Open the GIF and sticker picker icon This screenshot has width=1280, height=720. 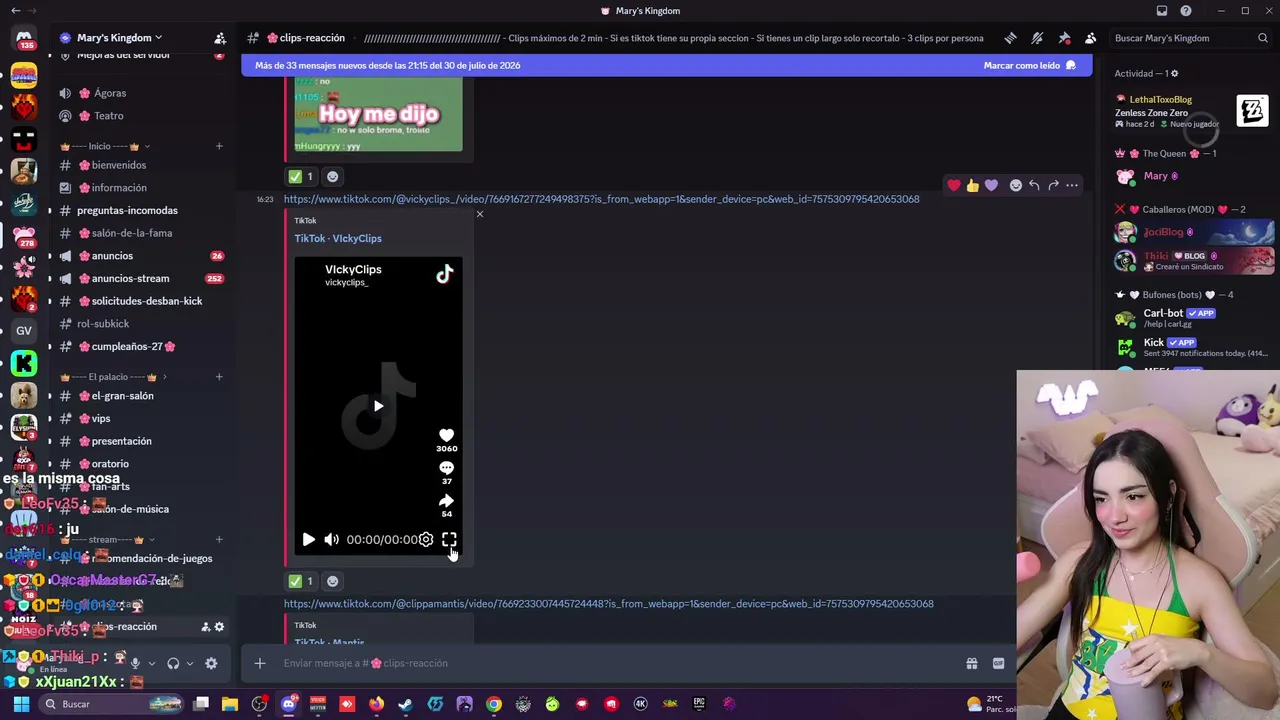(x=998, y=663)
